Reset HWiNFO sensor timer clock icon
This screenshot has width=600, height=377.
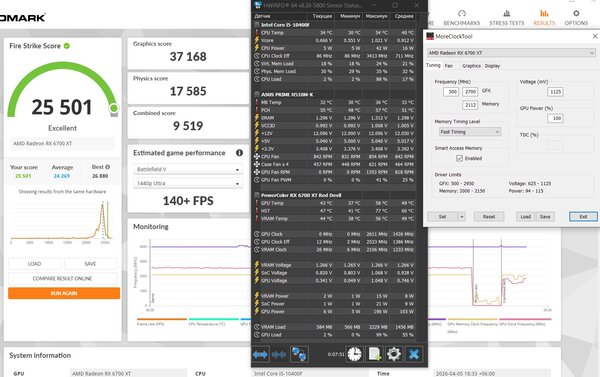tap(354, 354)
